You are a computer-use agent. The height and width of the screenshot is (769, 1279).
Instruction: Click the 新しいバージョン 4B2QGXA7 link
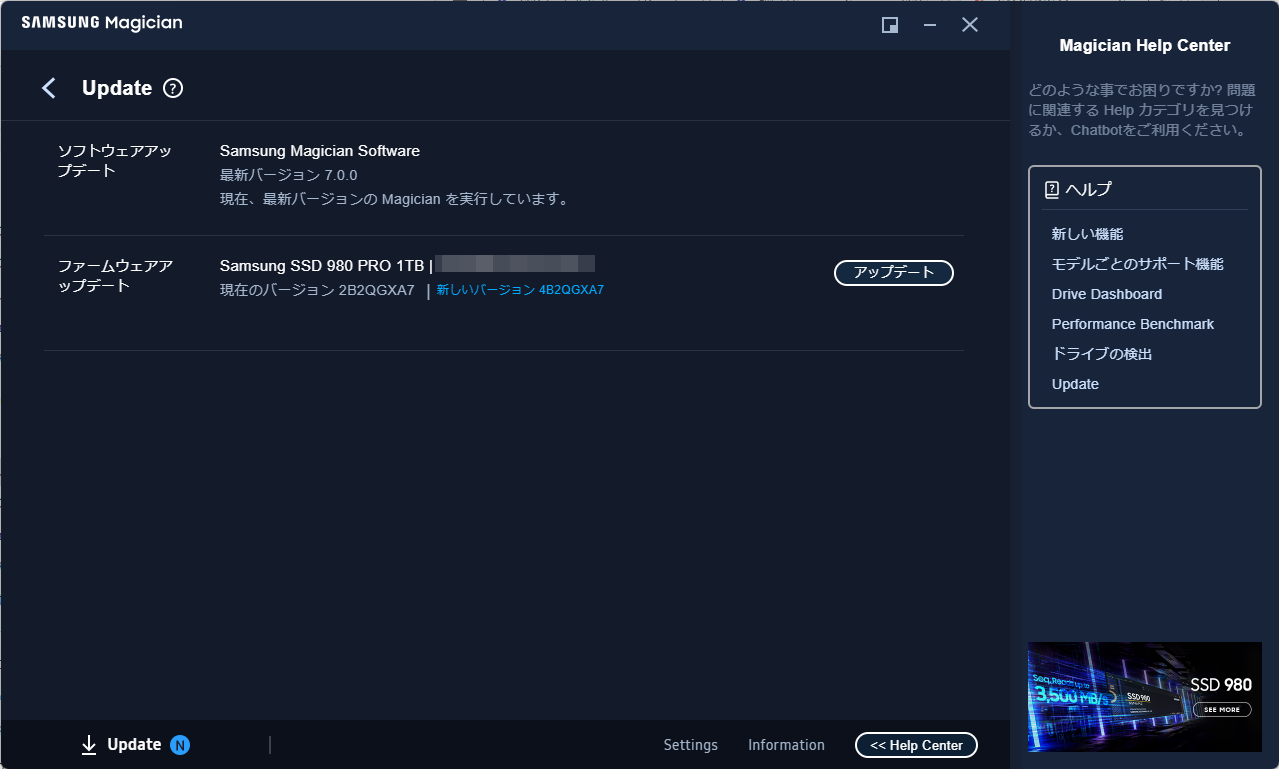[520, 290]
